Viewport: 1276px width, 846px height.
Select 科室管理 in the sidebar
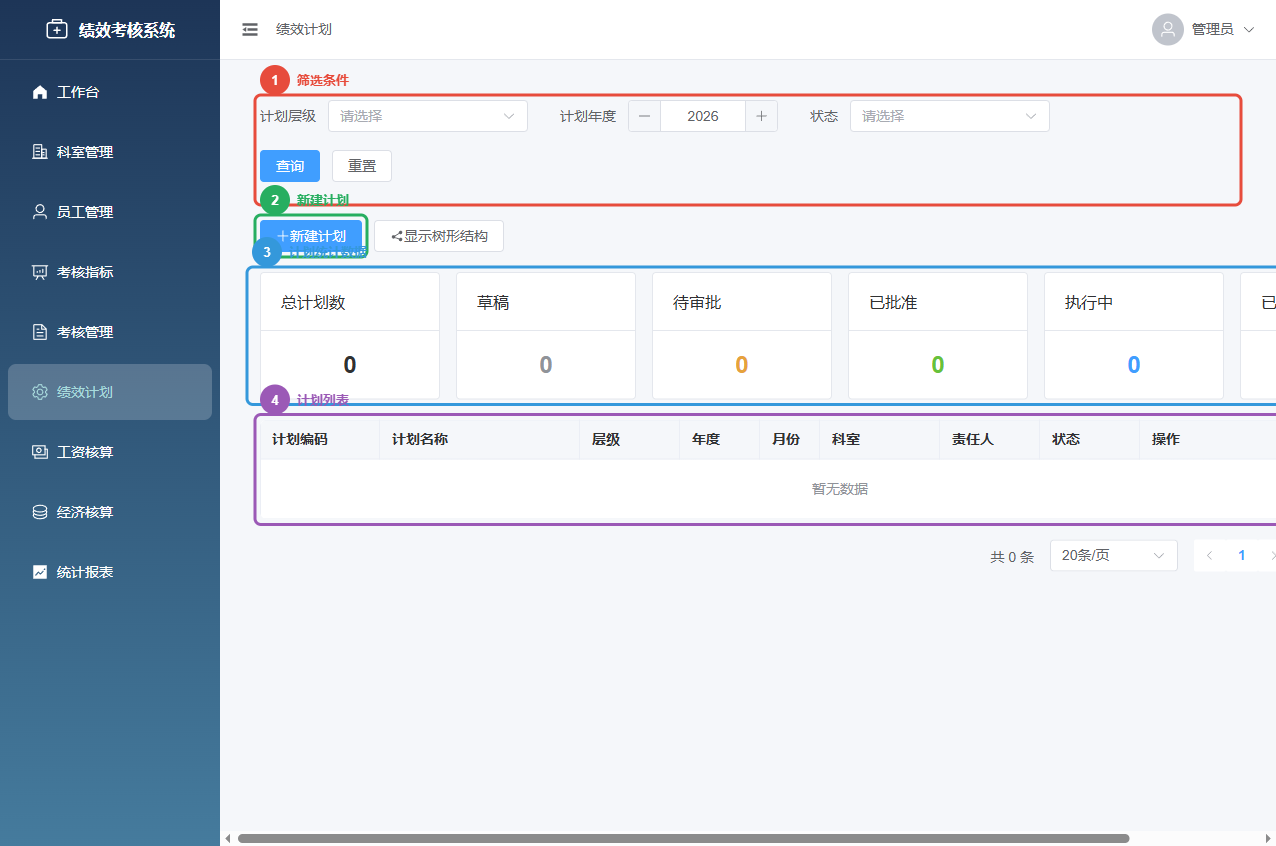click(85, 151)
